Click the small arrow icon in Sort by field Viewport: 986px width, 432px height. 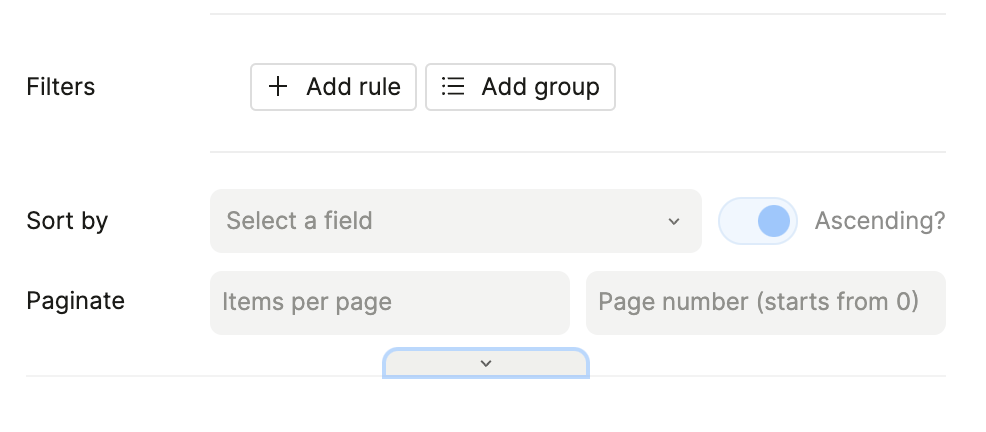(x=674, y=221)
